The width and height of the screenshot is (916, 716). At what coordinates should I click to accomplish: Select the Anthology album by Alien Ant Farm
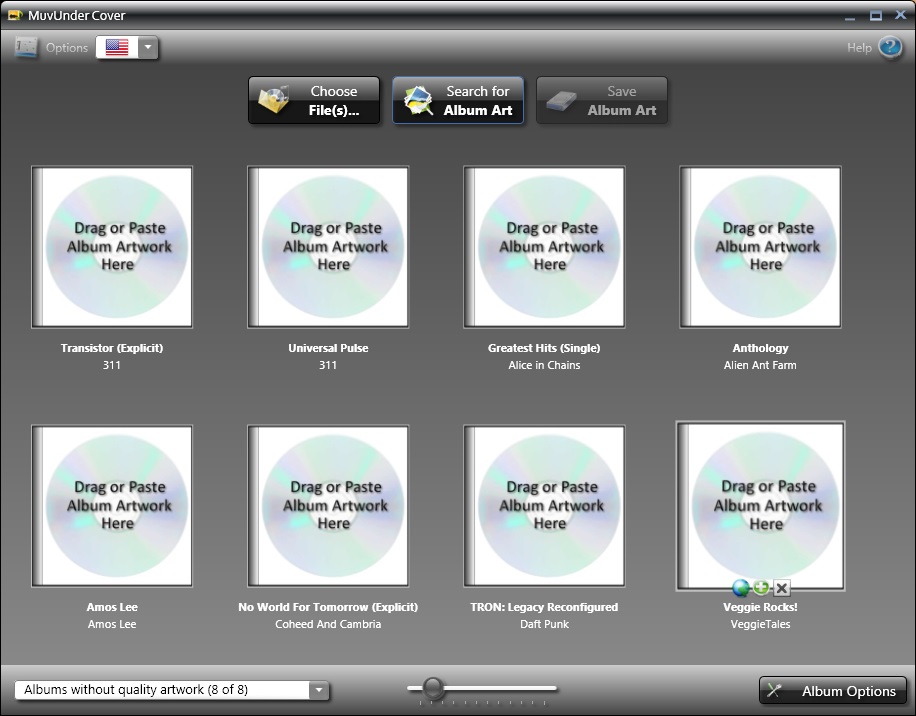pos(760,247)
